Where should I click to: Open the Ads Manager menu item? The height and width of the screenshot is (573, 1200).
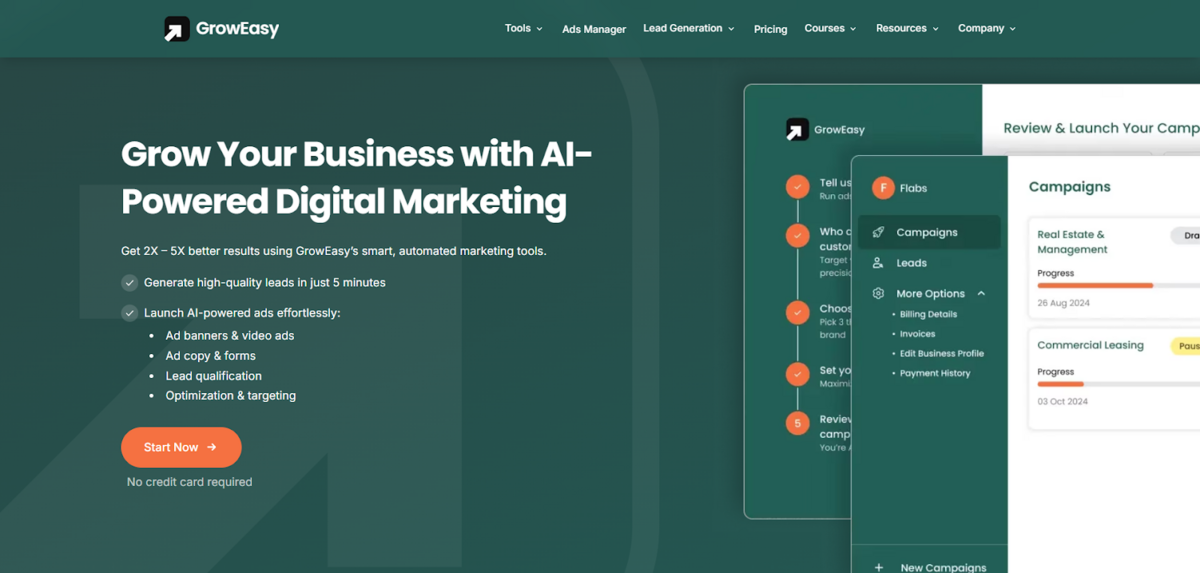tap(594, 29)
